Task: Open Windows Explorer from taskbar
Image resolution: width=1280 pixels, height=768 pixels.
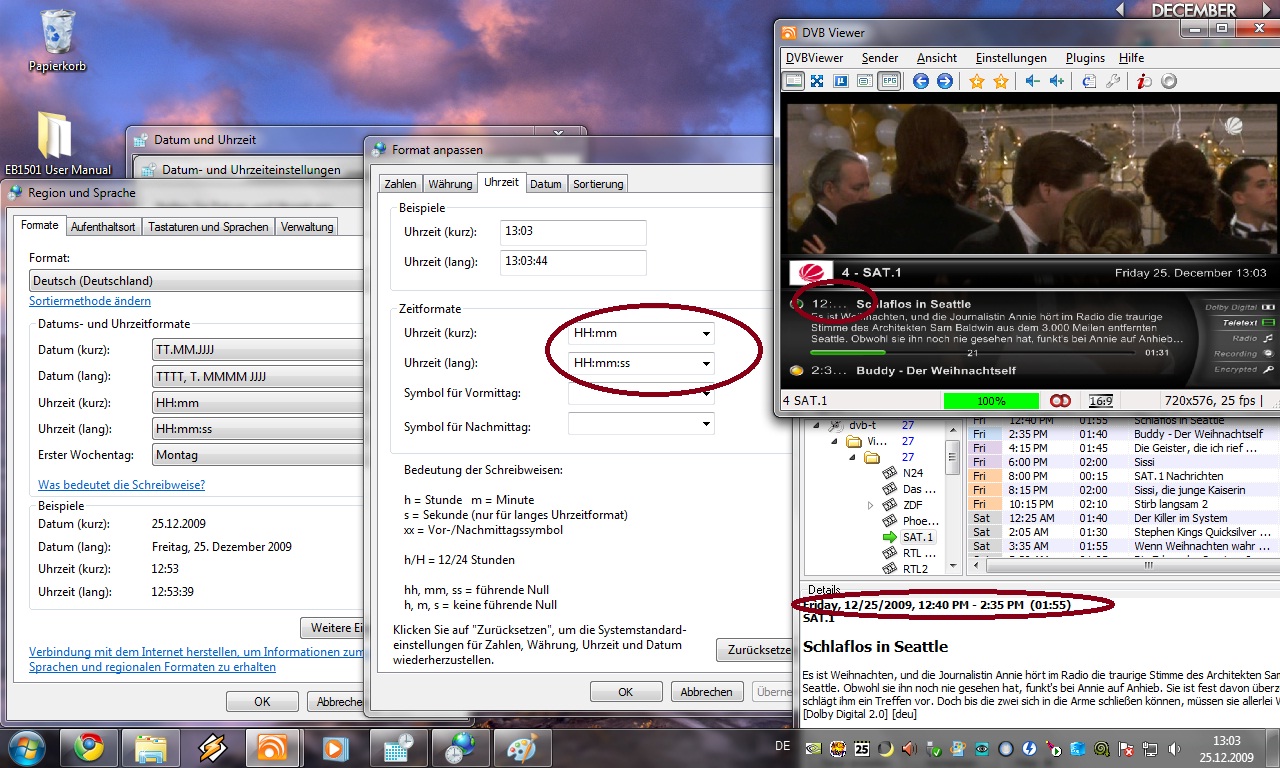Action: (x=150, y=748)
